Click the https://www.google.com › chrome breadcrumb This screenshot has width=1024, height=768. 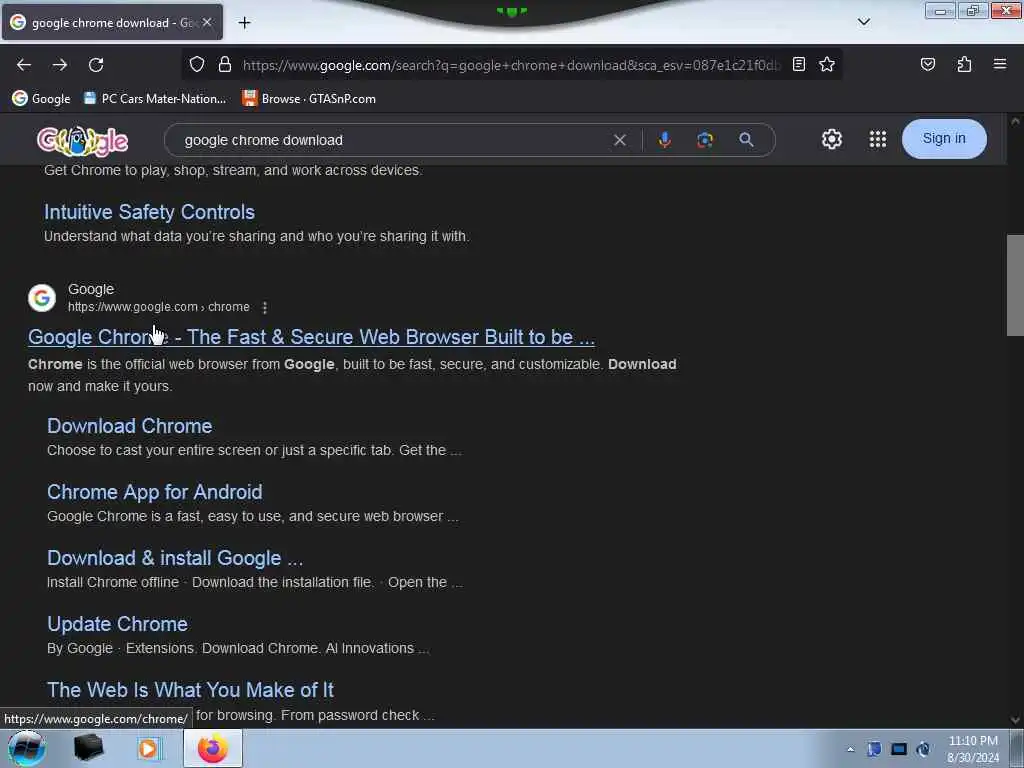pyautogui.click(x=159, y=307)
